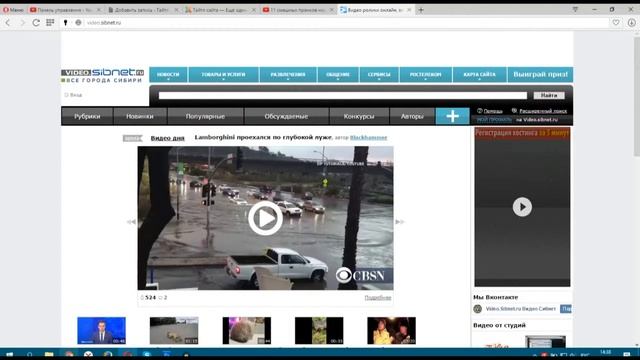Click browser back arrow
The image size is (640, 360).
[x=8, y=23]
